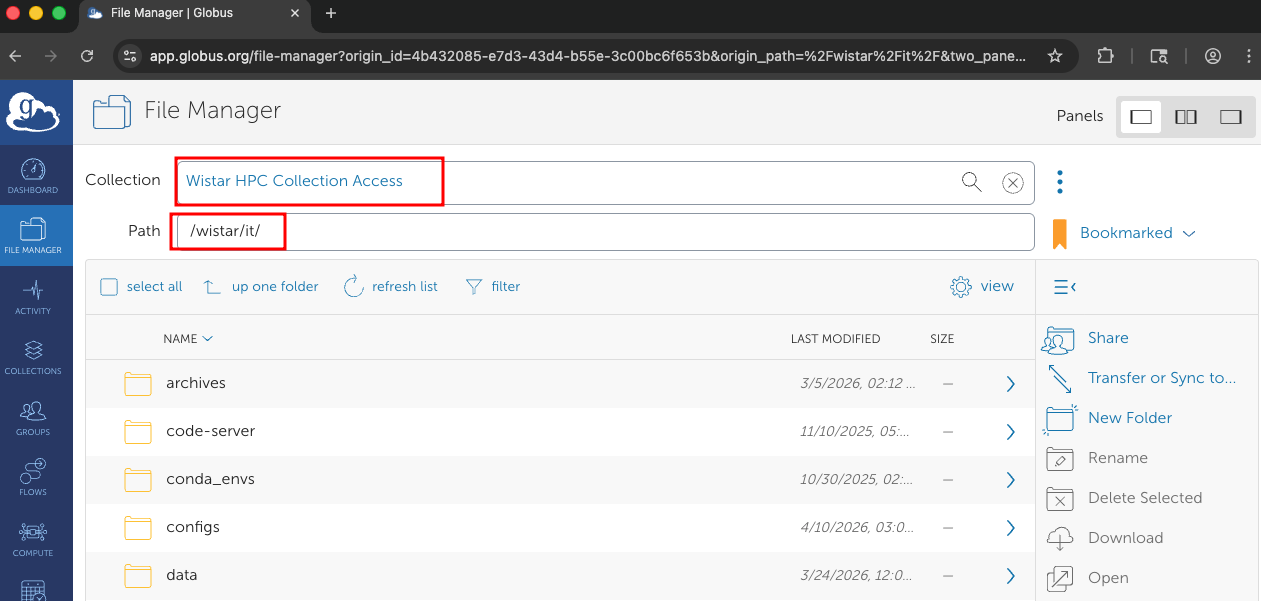Open a new browser tab

331,13
